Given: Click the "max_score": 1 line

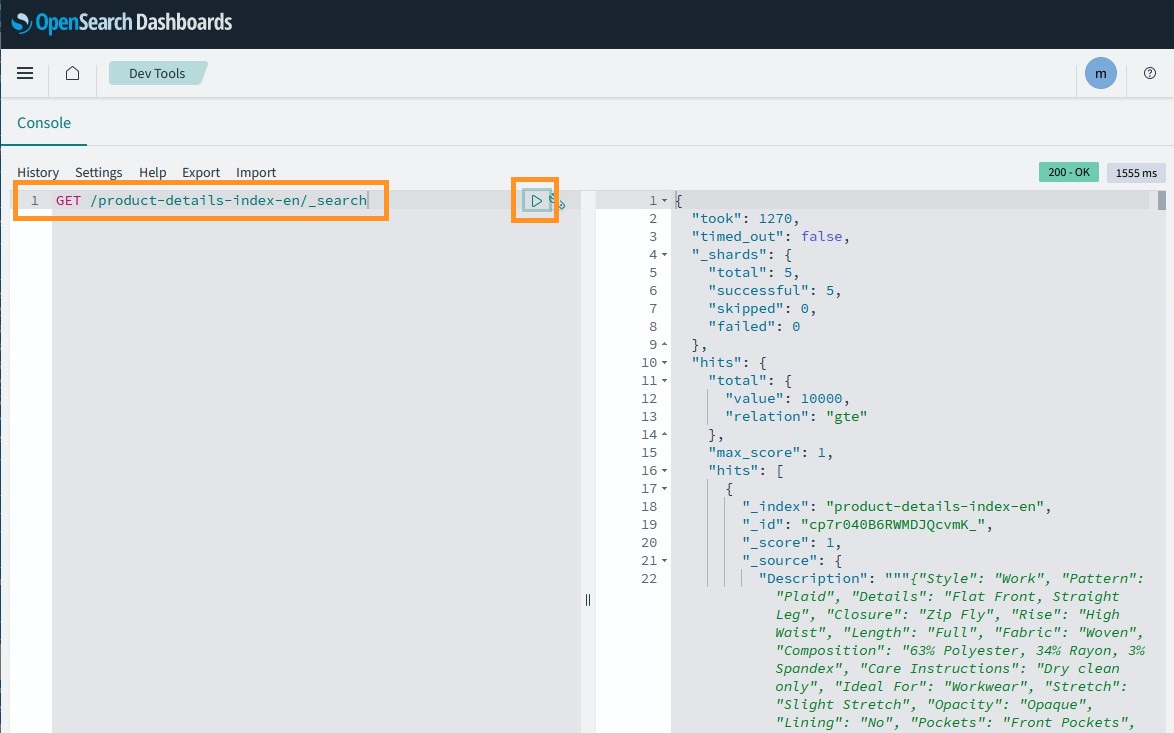Looking at the screenshot, I should click(x=770, y=452).
